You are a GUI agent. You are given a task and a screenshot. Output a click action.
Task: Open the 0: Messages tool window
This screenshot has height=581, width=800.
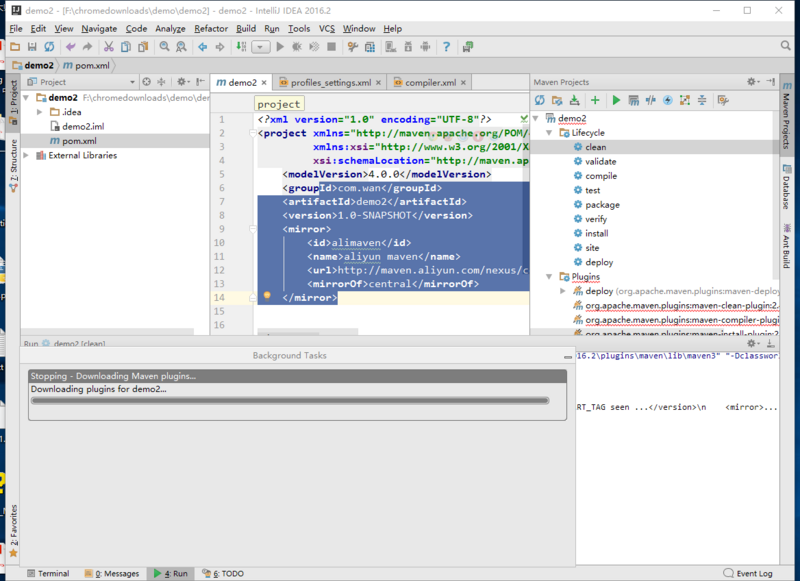pos(112,573)
